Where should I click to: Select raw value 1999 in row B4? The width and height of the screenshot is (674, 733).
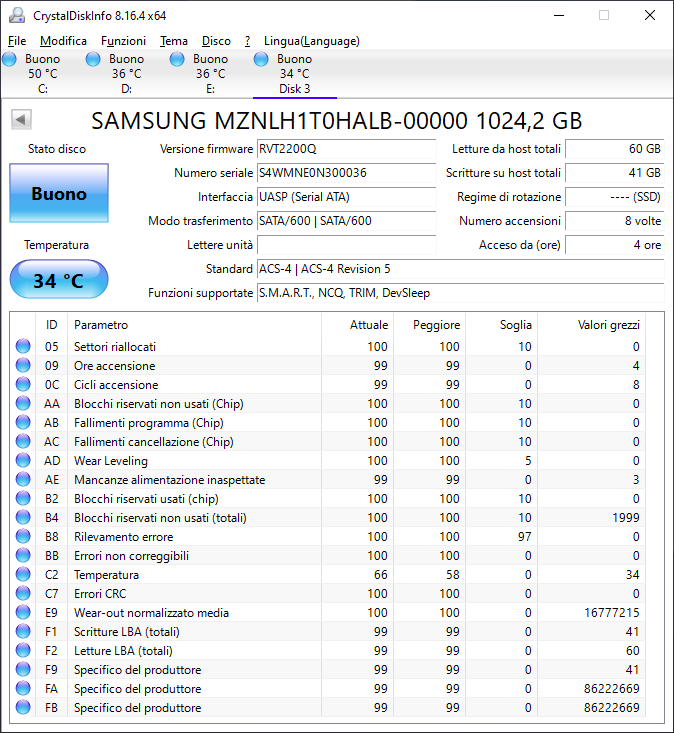[626, 517]
